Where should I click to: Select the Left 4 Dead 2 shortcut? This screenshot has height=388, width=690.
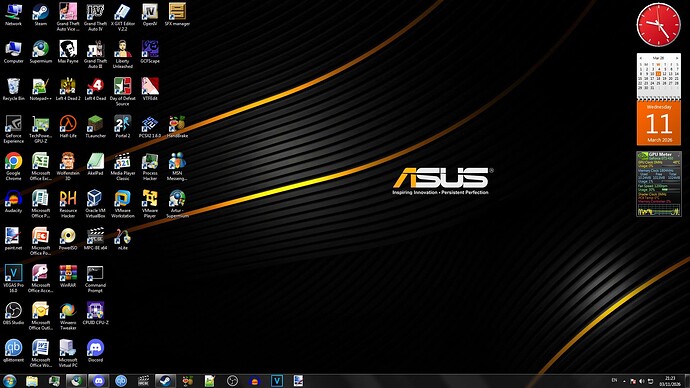pos(68,90)
